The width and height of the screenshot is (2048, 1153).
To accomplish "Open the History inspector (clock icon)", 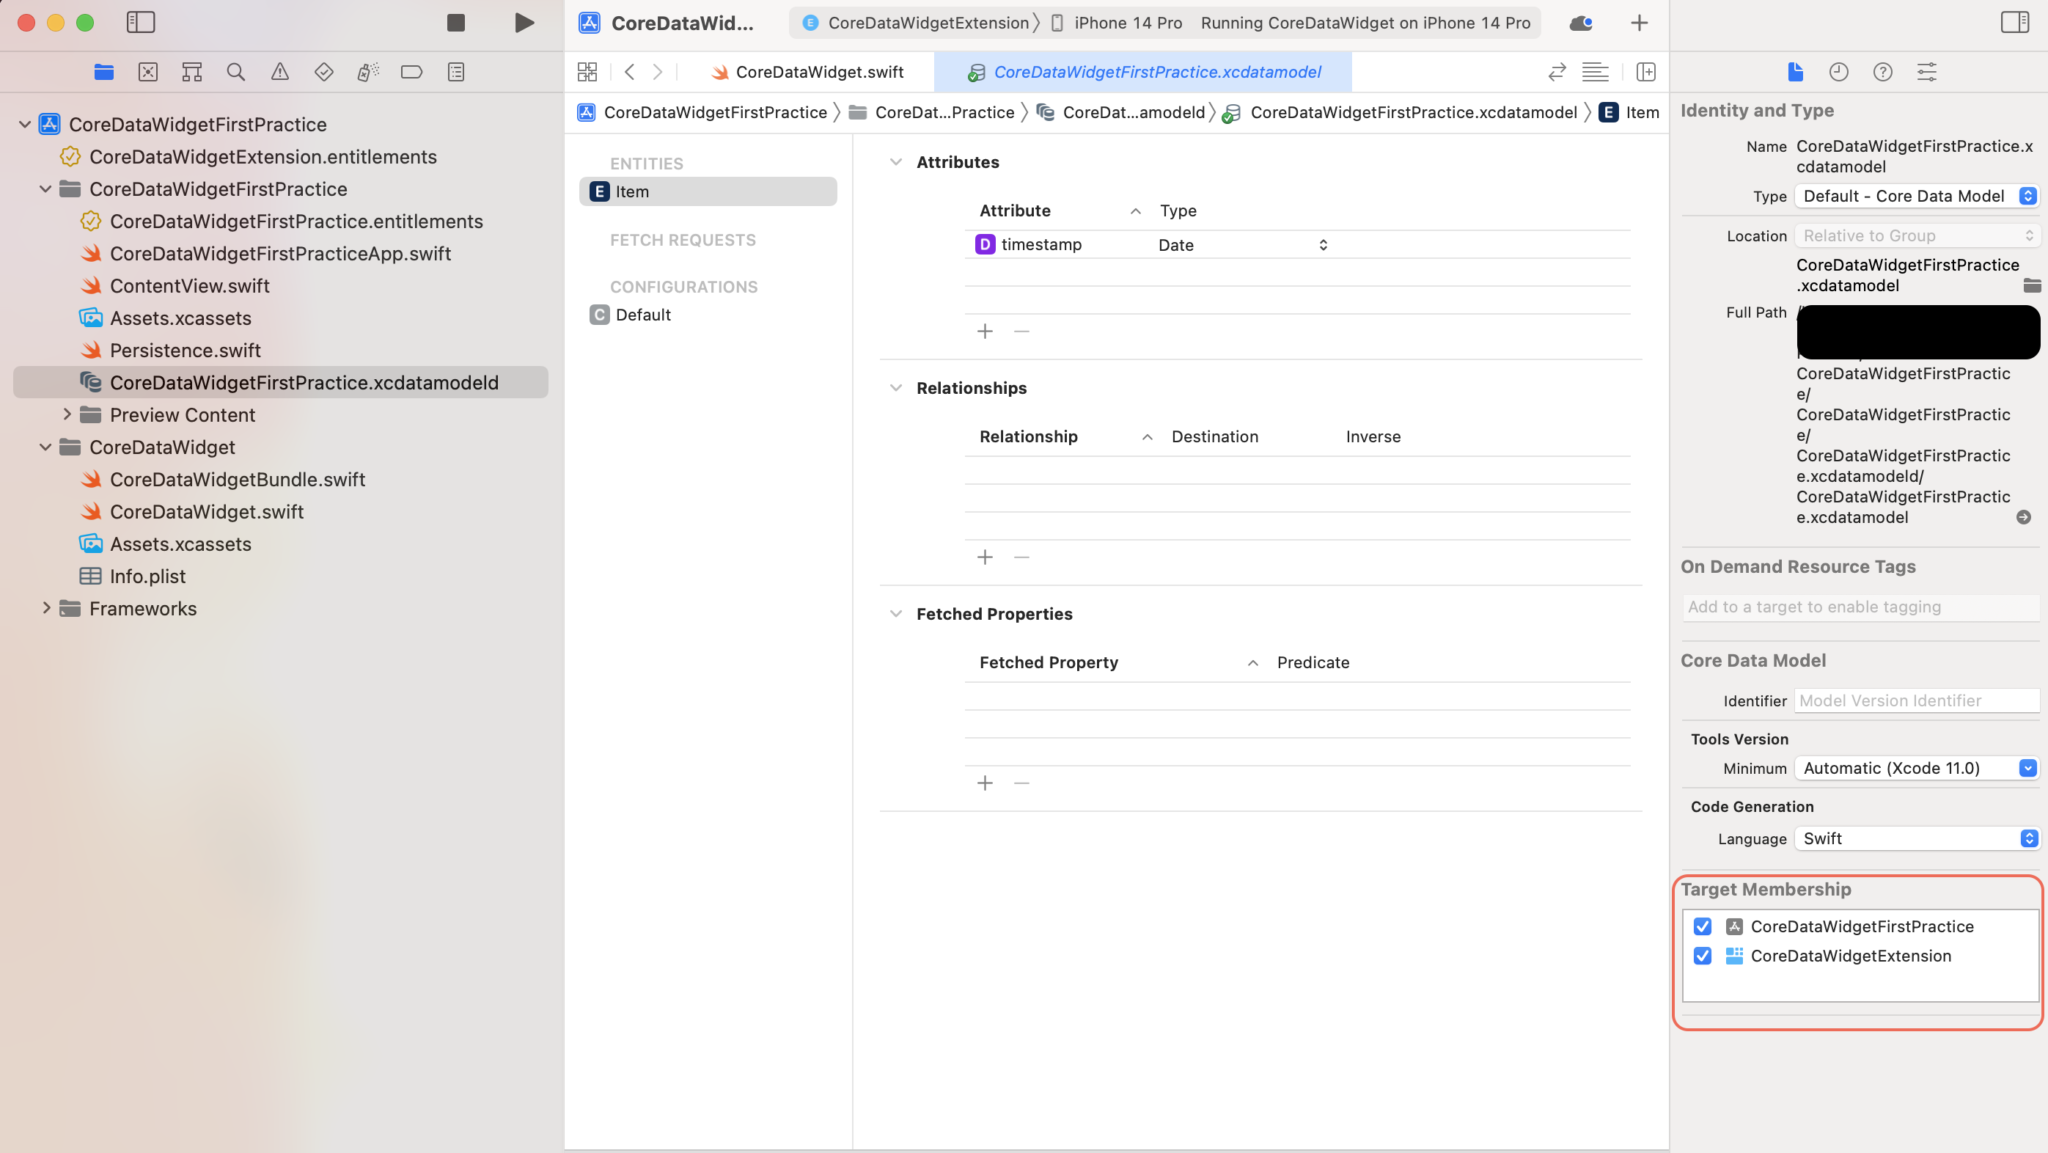I will [1838, 71].
